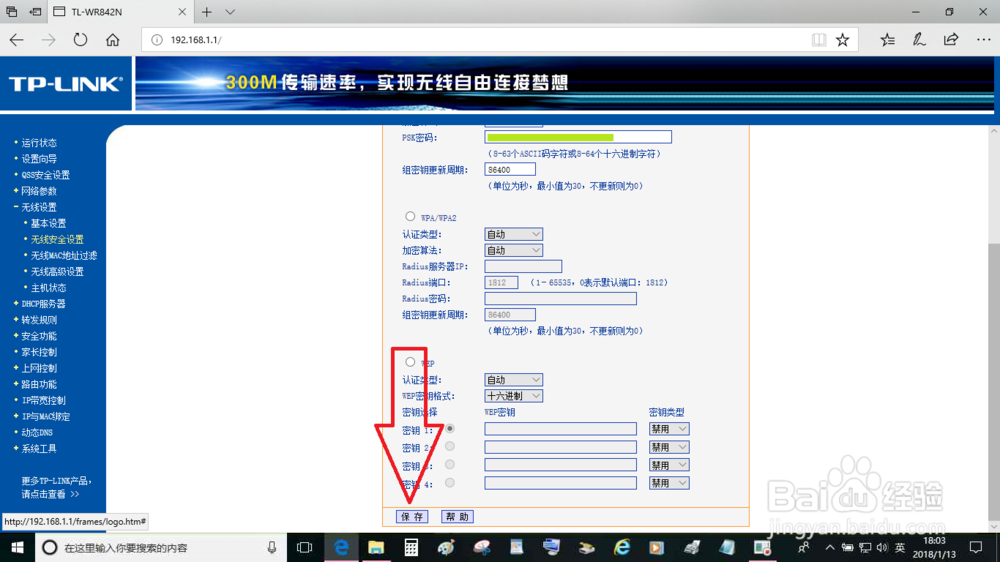This screenshot has width=1000, height=562.
Task: Click the 帮助 help button
Action: (457, 516)
